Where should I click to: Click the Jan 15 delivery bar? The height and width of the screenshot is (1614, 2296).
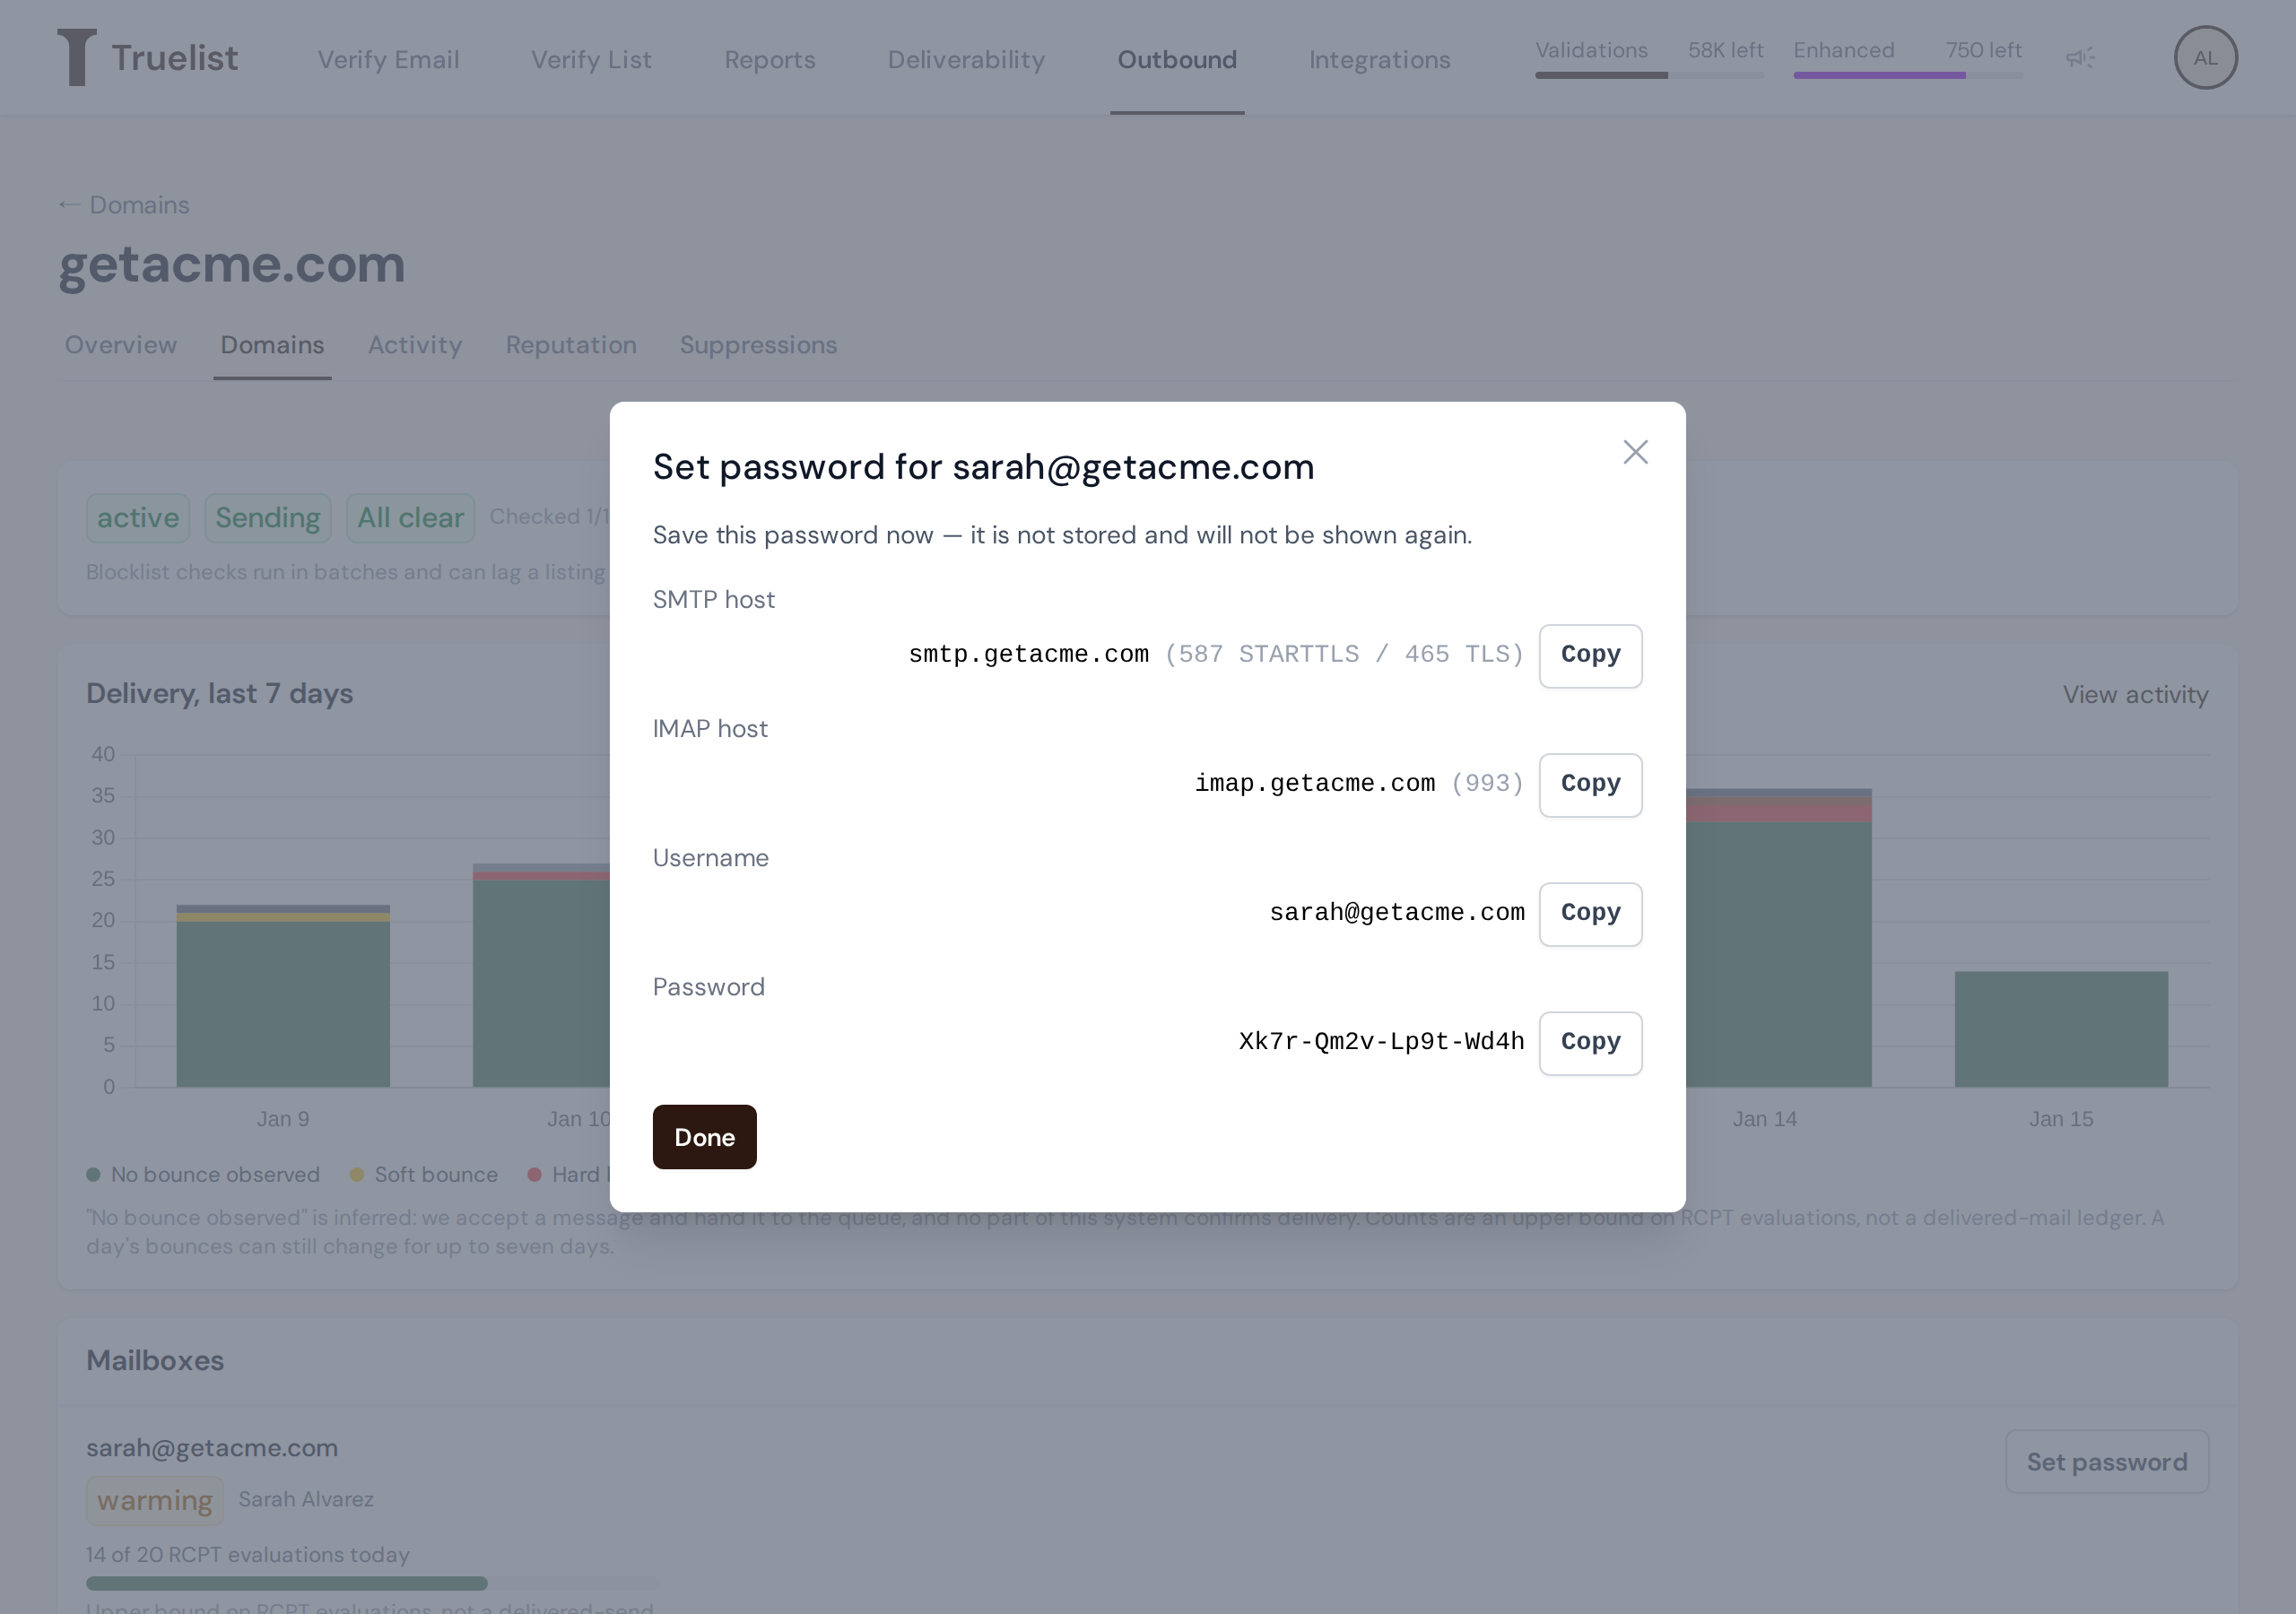tap(2061, 1029)
